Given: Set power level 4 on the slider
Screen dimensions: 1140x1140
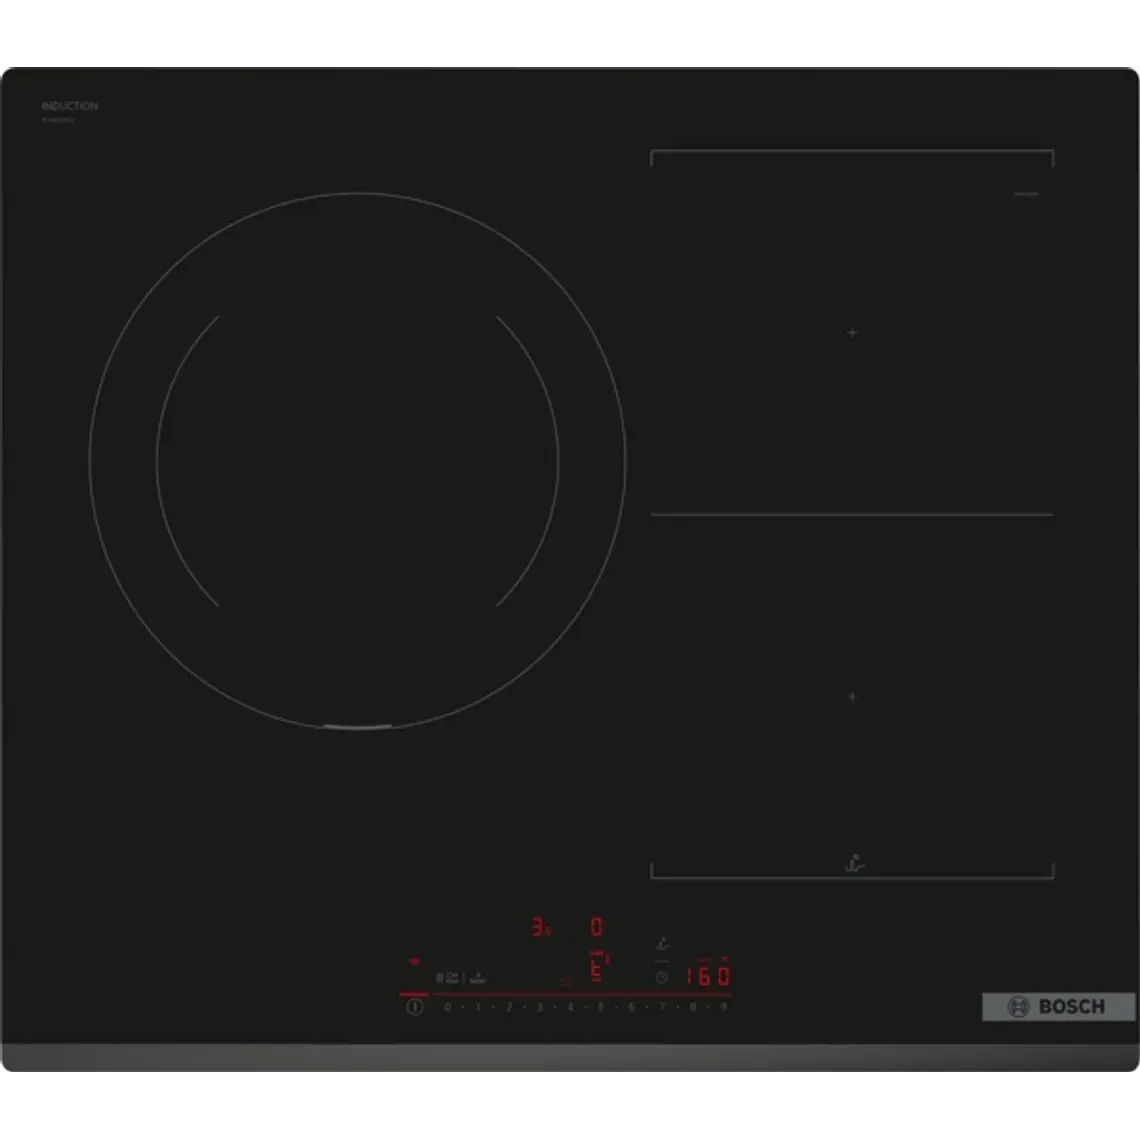Looking at the screenshot, I should (570, 1007).
